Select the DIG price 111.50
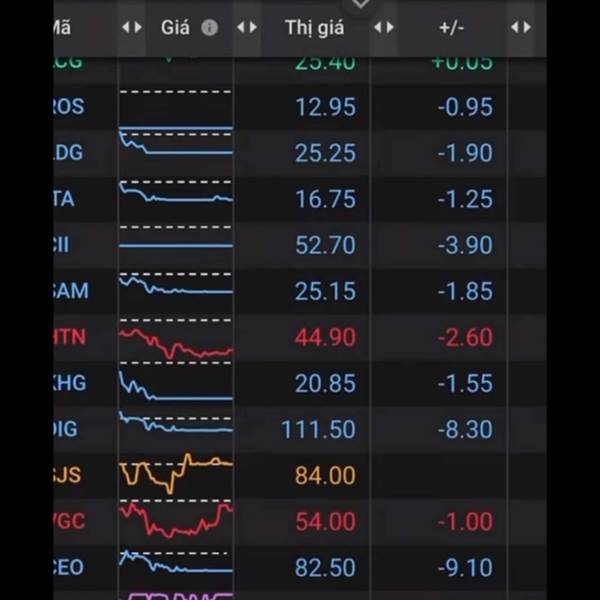The image size is (600, 600). pos(318,429)
